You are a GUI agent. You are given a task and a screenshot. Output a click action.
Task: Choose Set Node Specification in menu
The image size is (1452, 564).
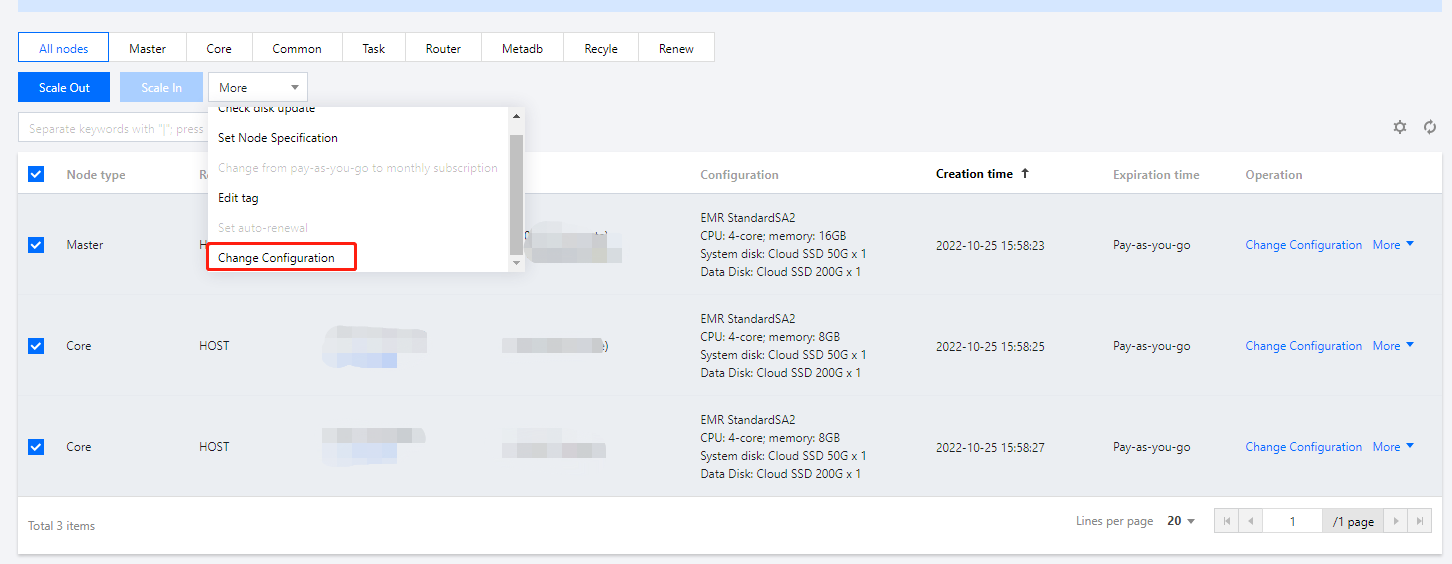click(359, 138)
